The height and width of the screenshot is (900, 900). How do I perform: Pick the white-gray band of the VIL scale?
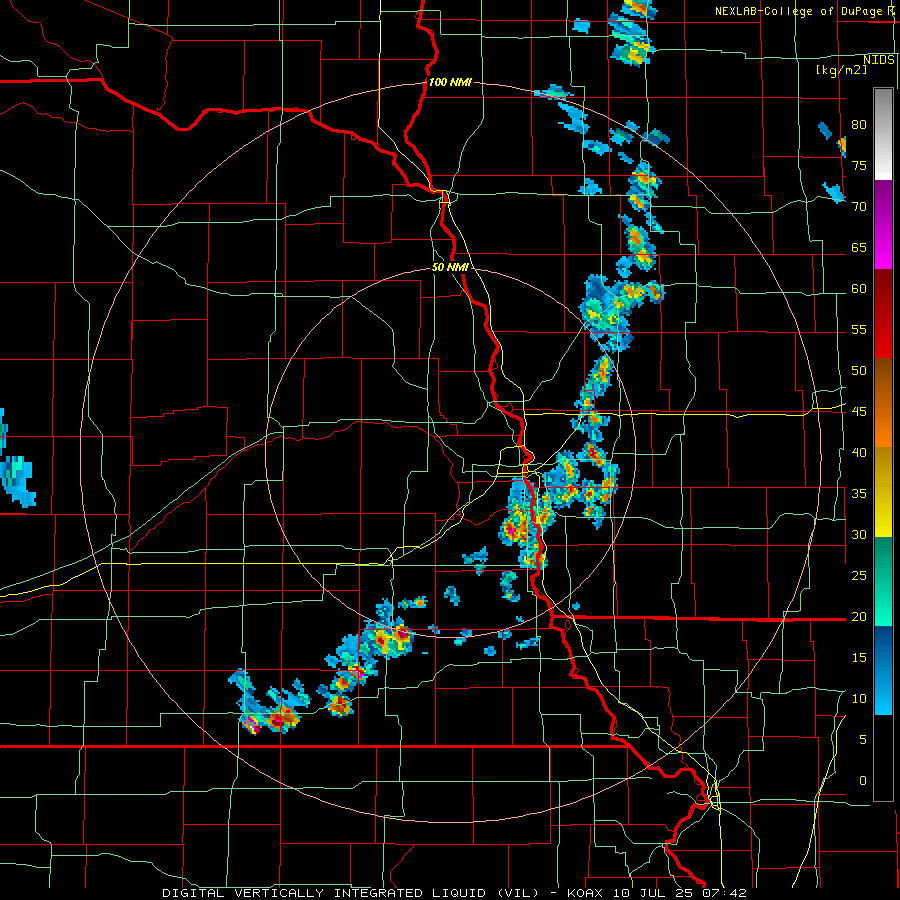(883, 134)
